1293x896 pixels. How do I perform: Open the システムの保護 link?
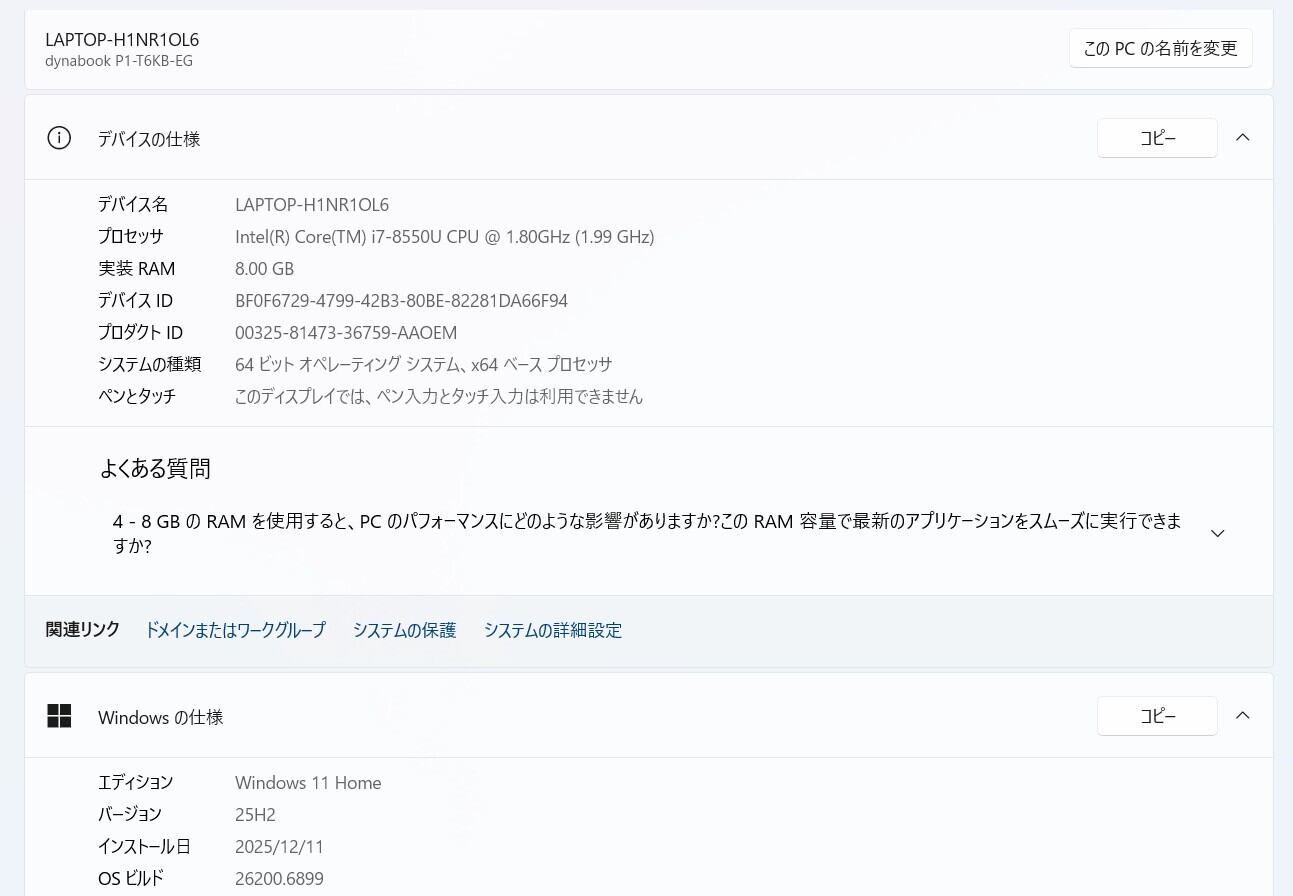404,630
